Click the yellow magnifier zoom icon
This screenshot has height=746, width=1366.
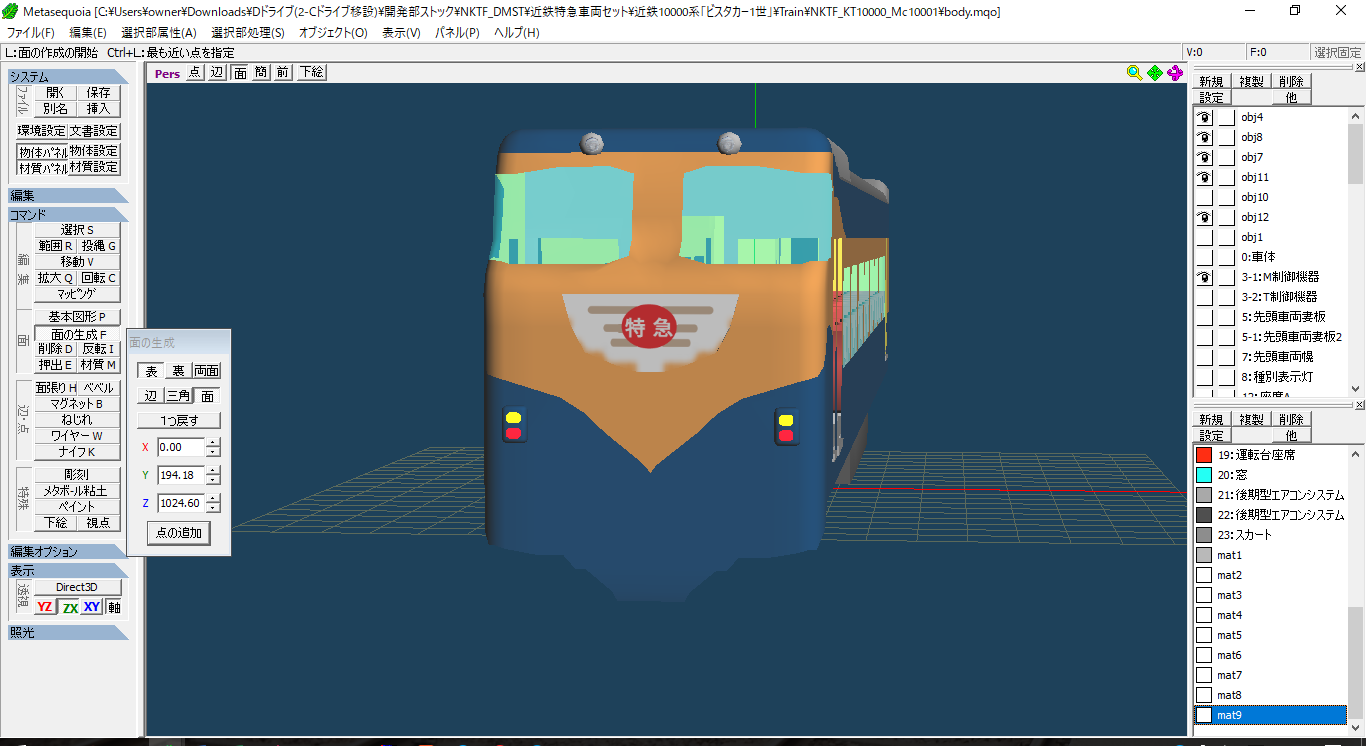pyautogui.click(x=1134, y=72)
